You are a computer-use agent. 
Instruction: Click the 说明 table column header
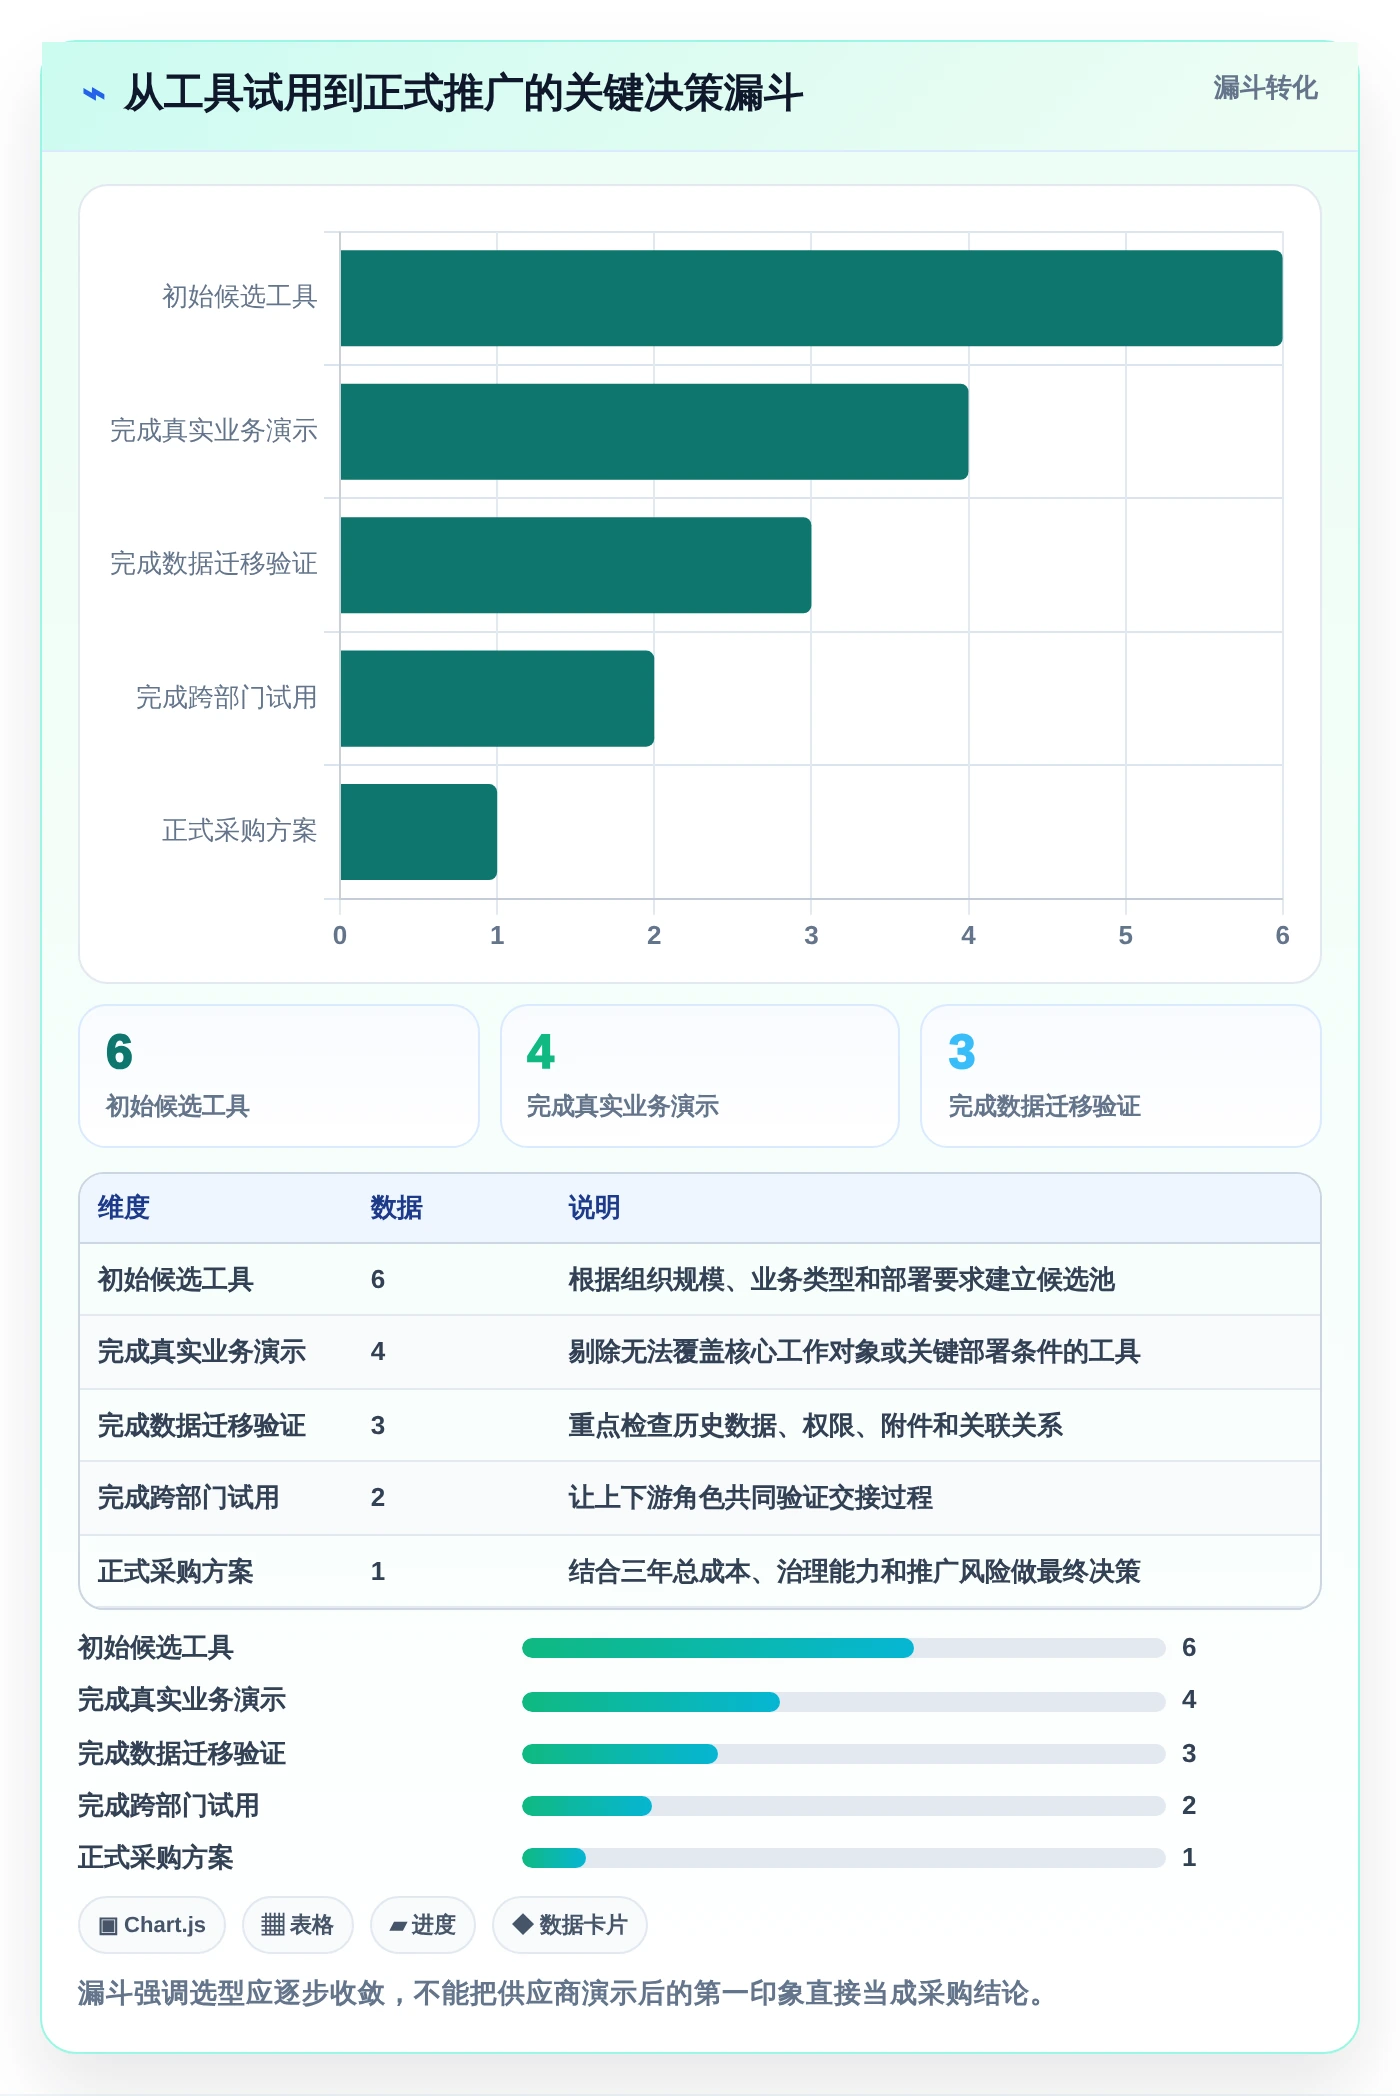pos(595,1208)
